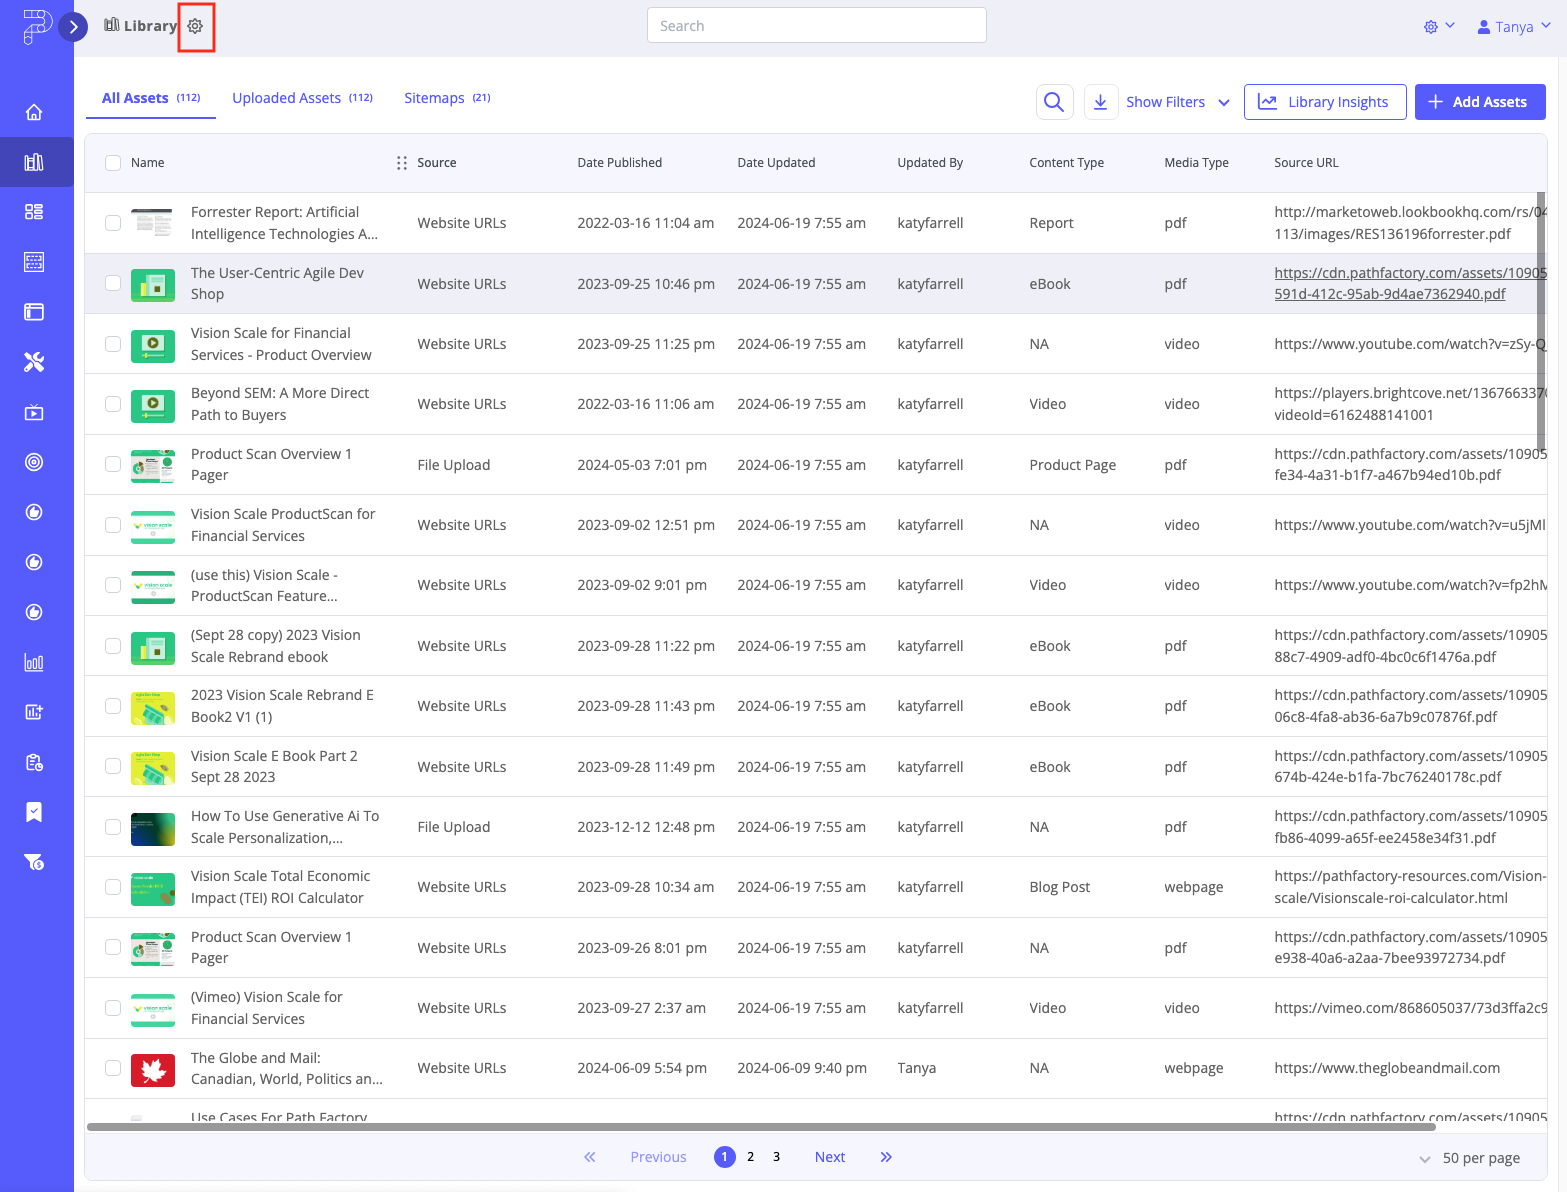Open the settings gear beside the Library title

pyautogui.click(x=195, y=26)
